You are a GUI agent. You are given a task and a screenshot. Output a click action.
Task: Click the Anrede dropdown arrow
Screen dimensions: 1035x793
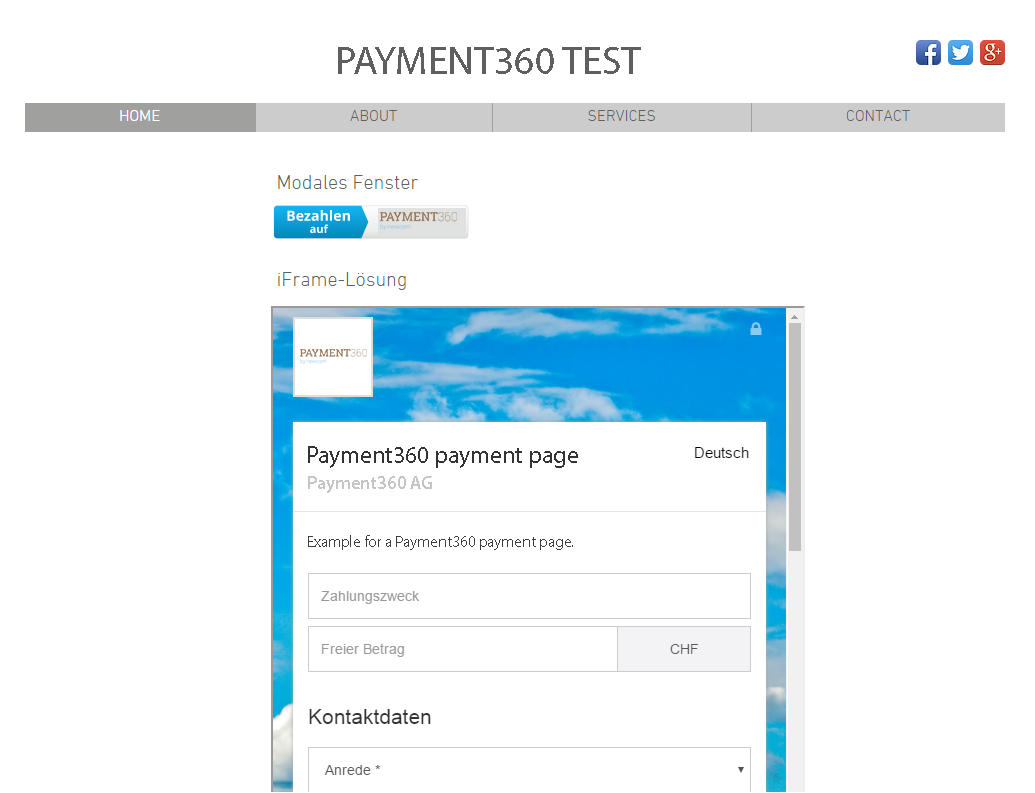tap(740, 770)
